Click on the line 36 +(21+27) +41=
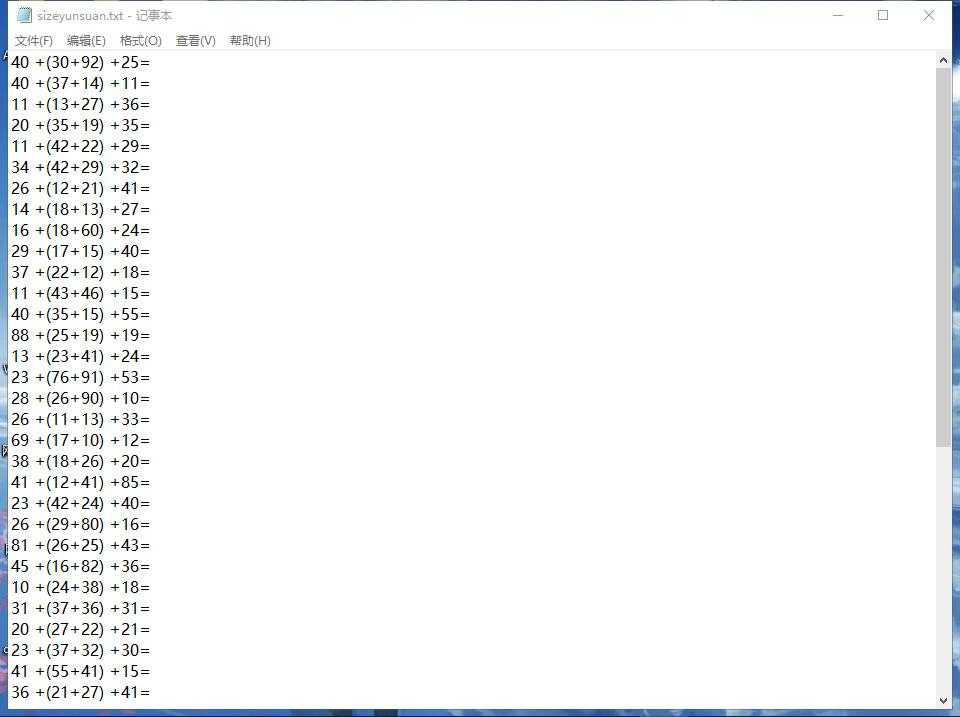The width and height of the screenshot is (960, 717). (80, 692)
